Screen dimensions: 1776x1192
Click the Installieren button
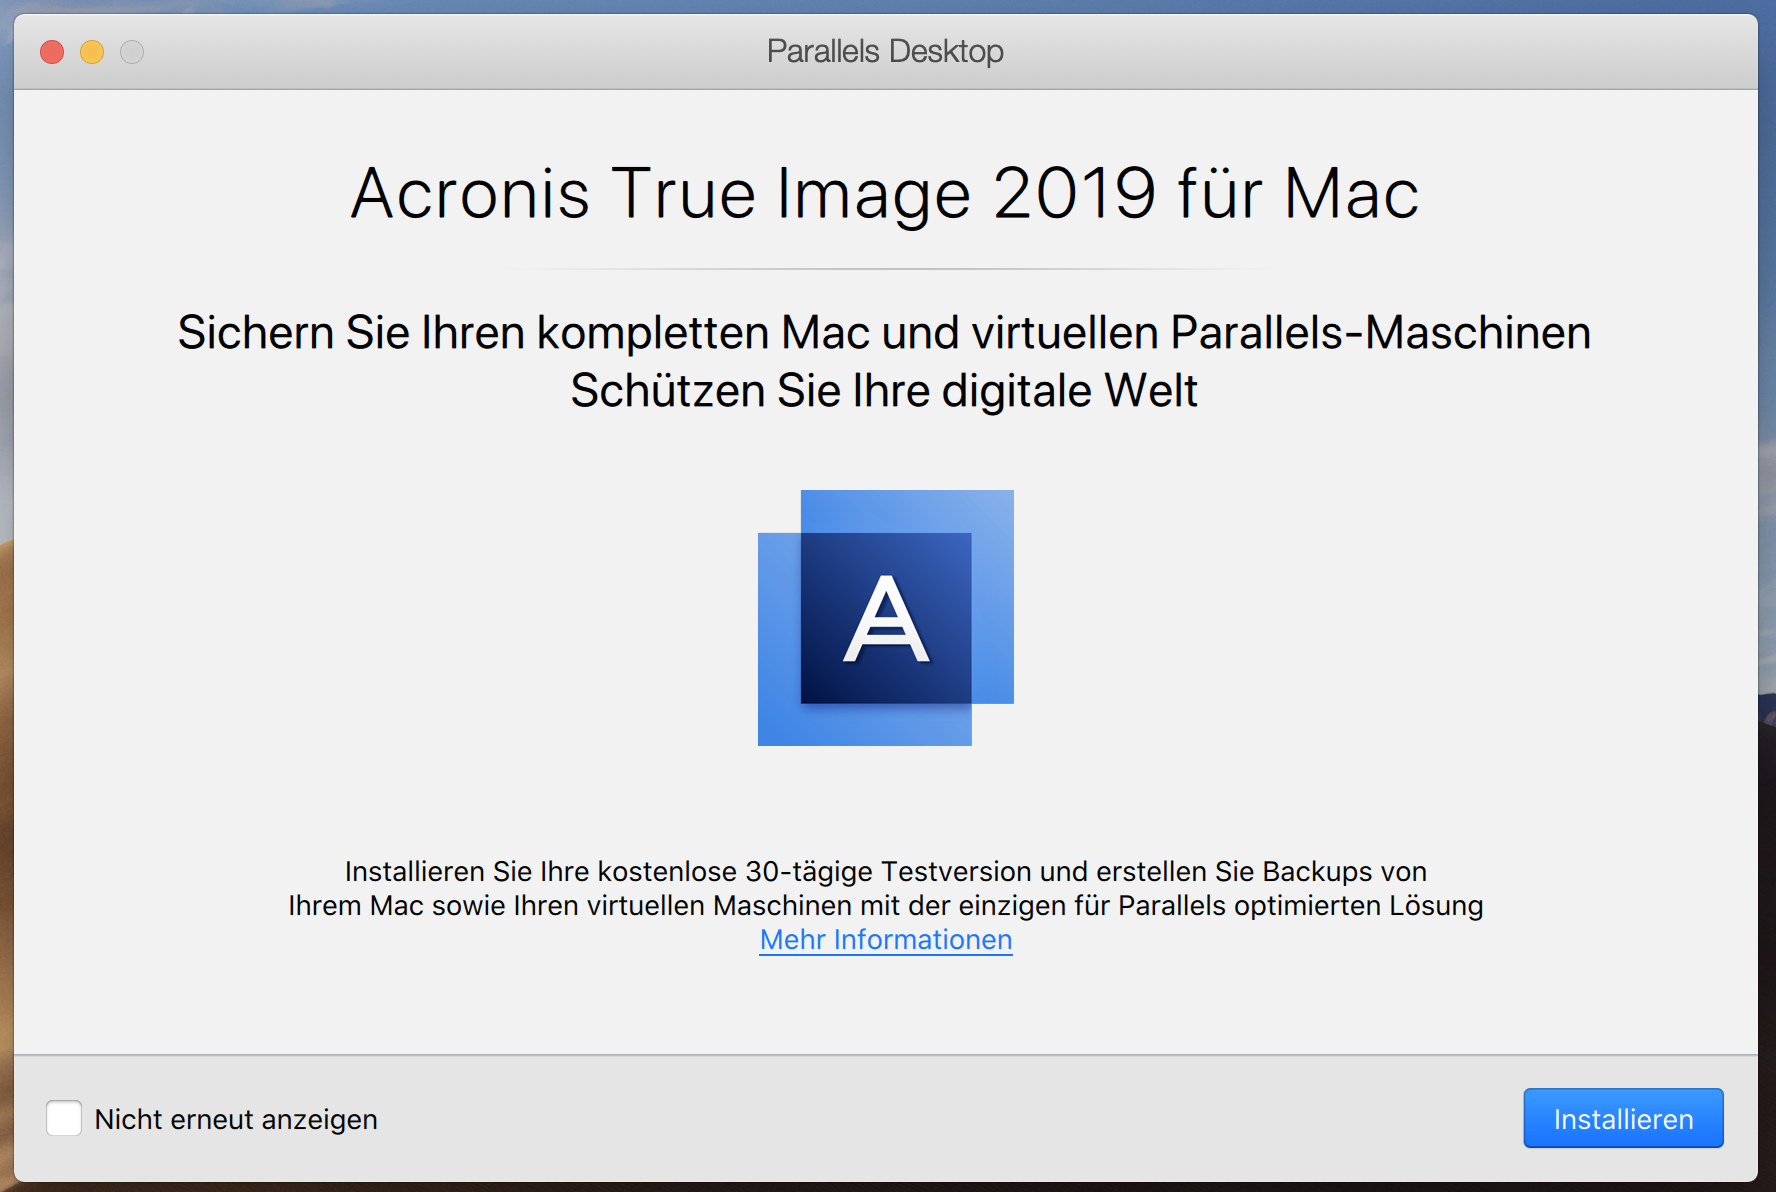point(1623,1118)
